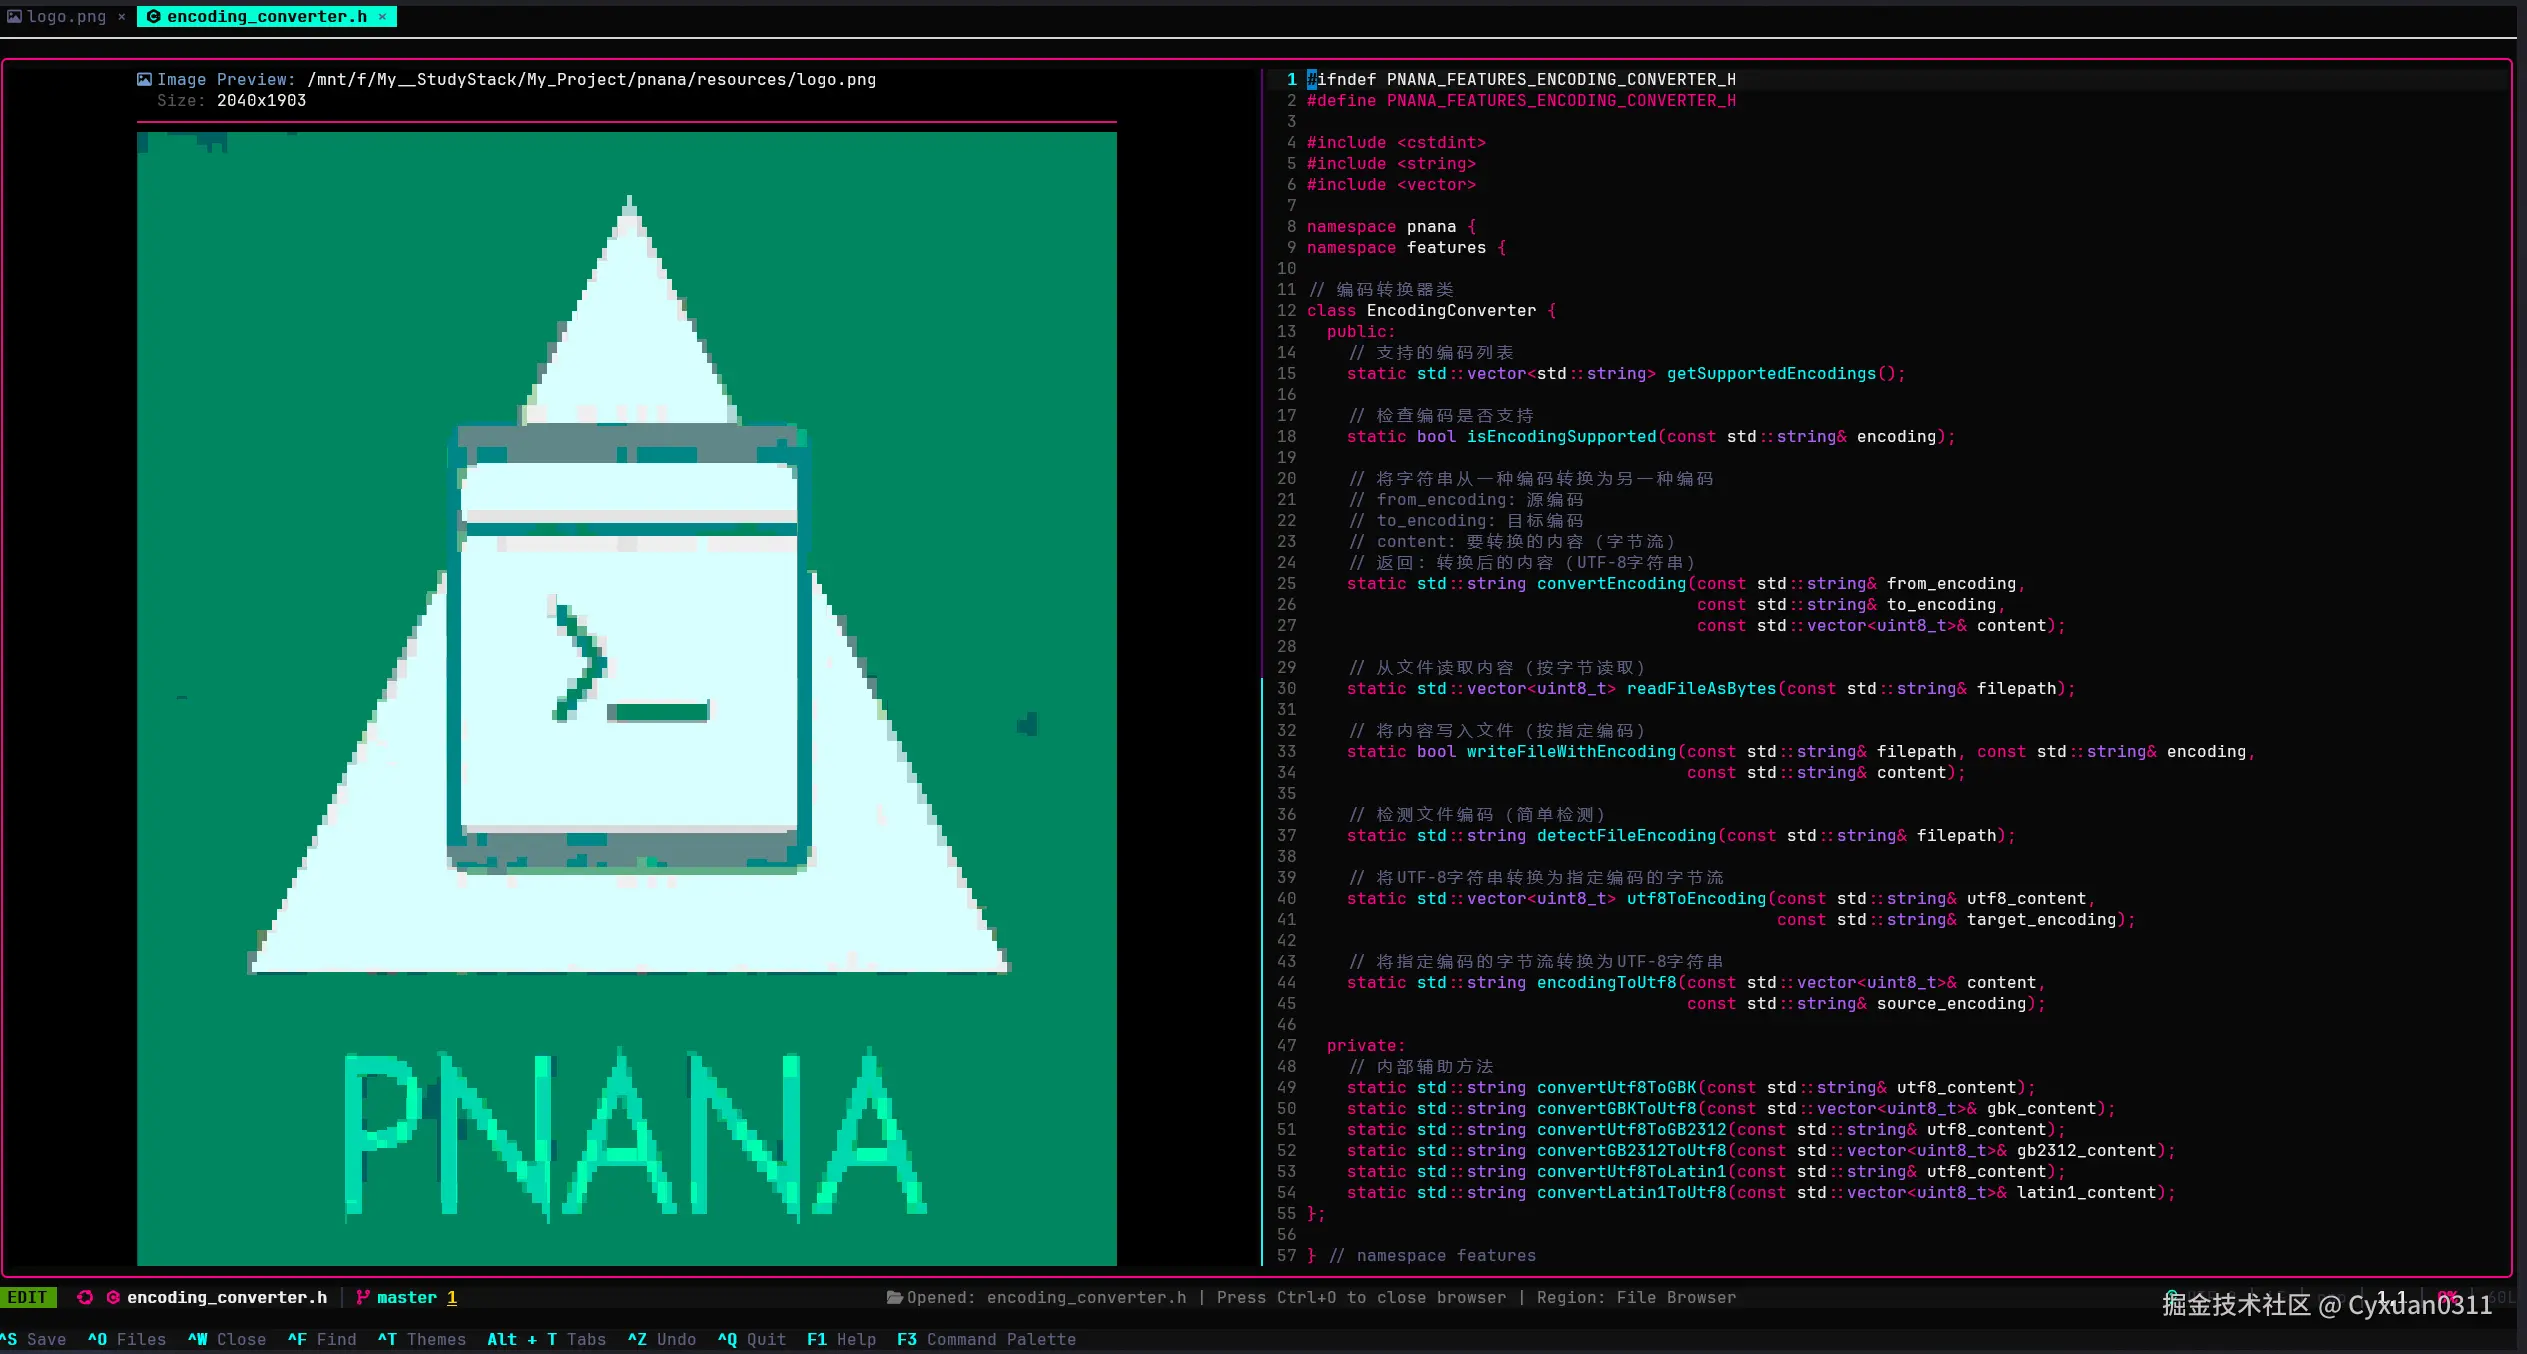Viewport: 2527px width, 1354px height.
Task: Click line number 12 in the gutter
Action: point(1286,310)
